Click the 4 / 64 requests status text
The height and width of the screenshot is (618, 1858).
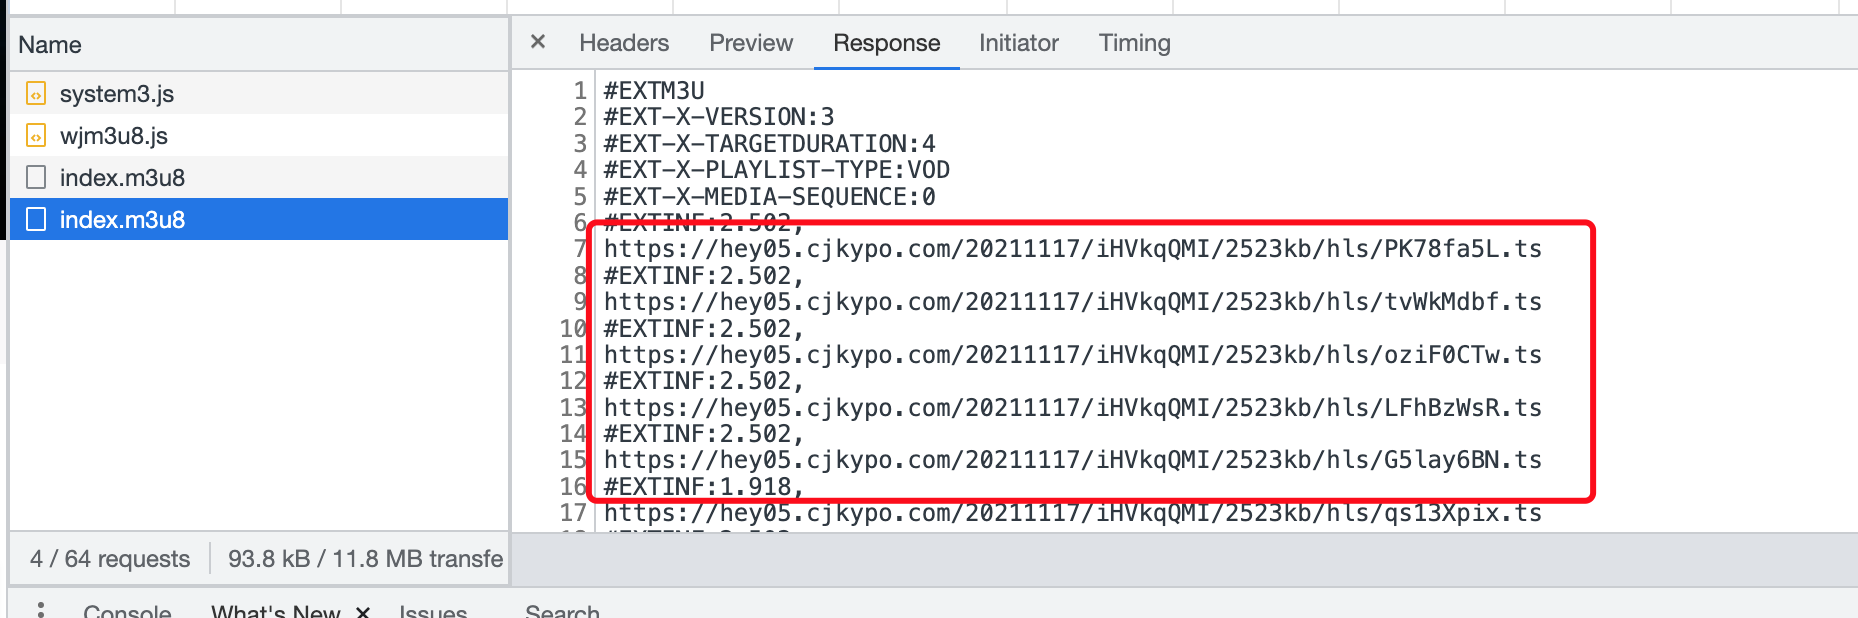click(110, 559)
